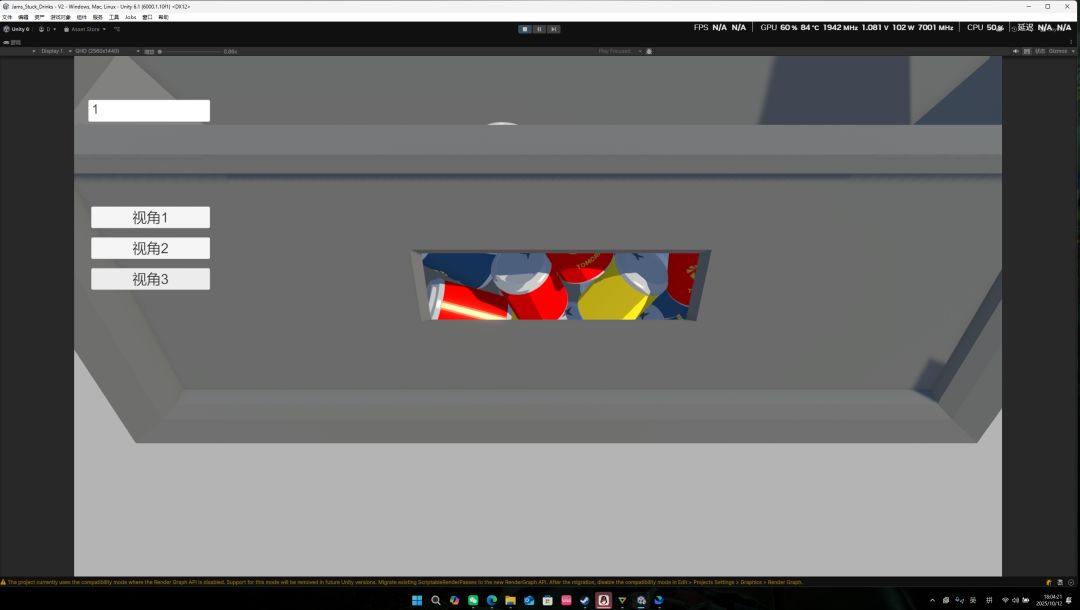Open the 资产 menu
This screenshot has width=1080, height=610.
39,17
